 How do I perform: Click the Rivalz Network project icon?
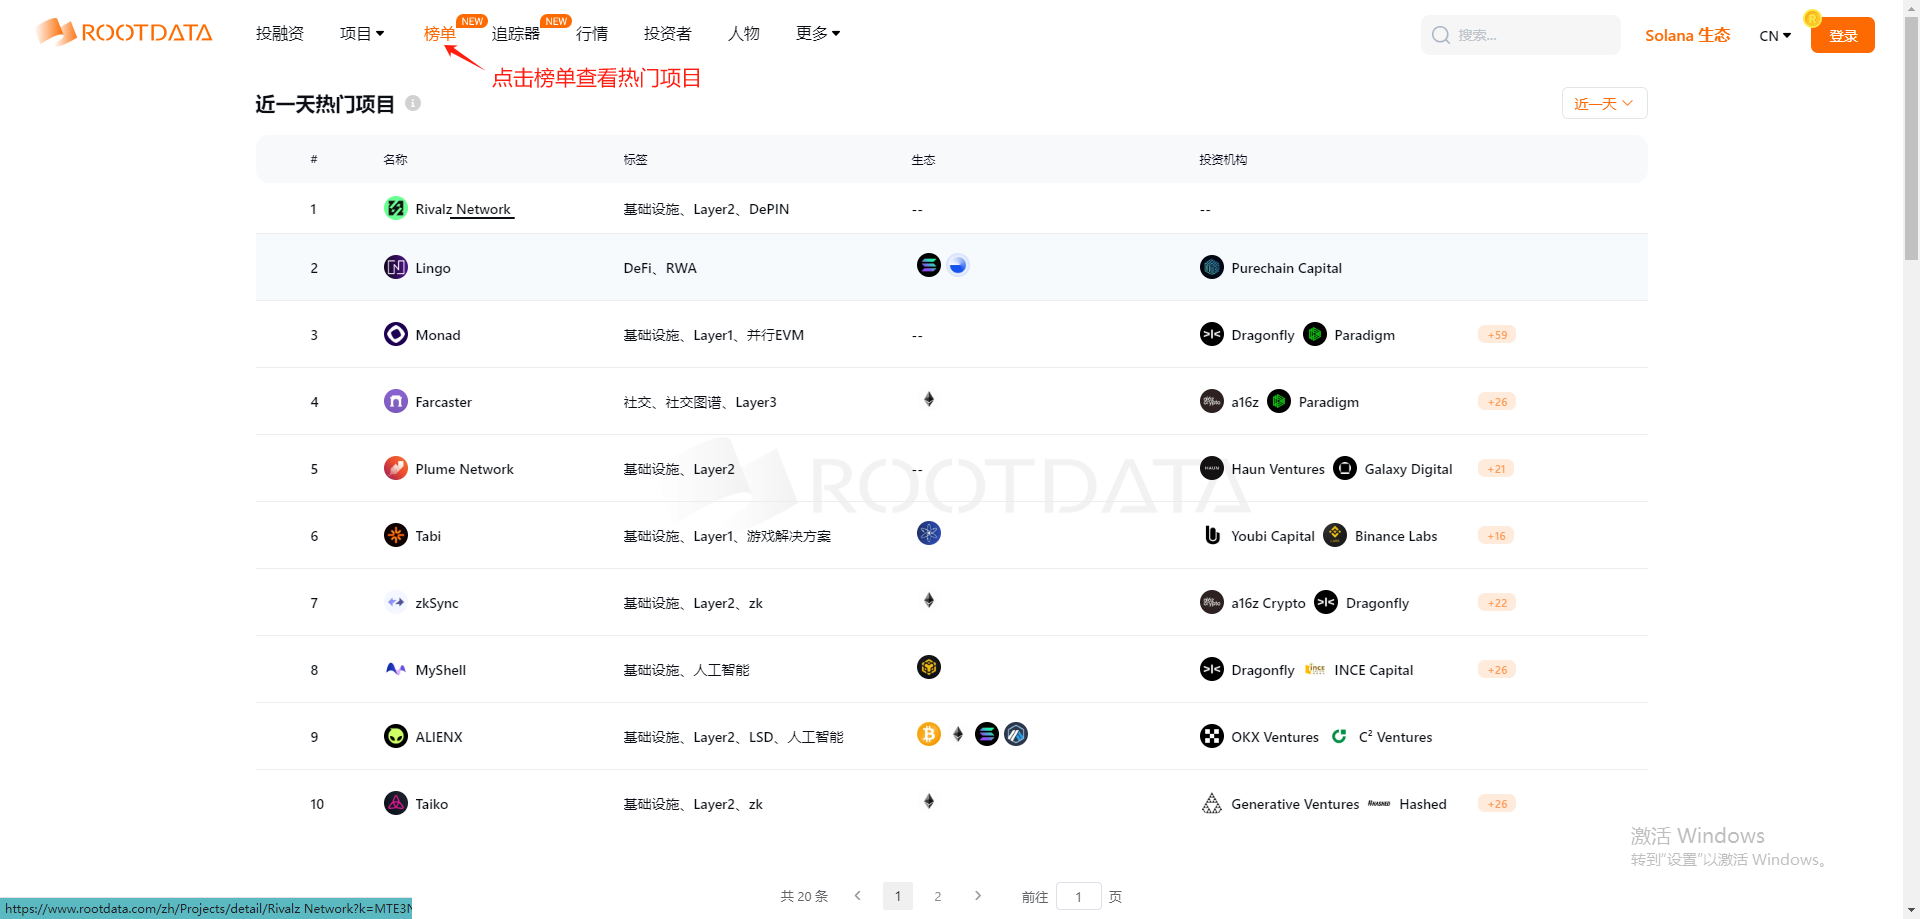396,208
